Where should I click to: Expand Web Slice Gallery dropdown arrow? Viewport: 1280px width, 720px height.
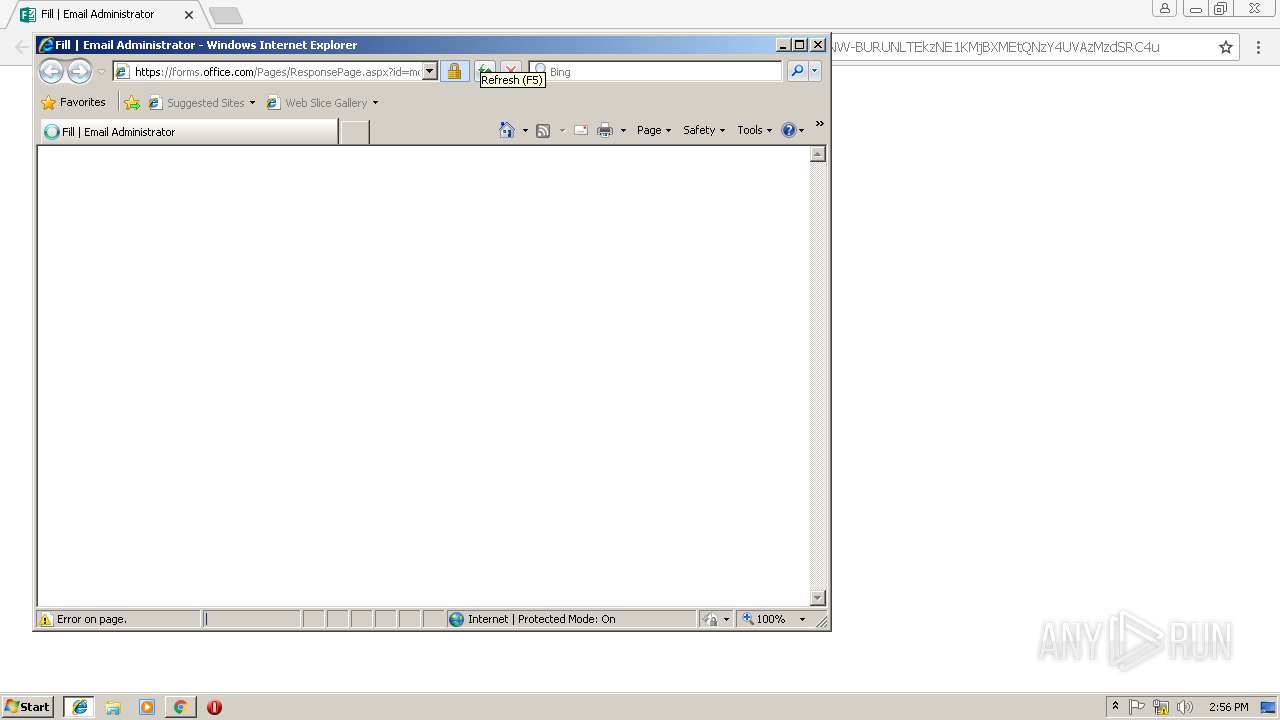[x=375, y=103]
